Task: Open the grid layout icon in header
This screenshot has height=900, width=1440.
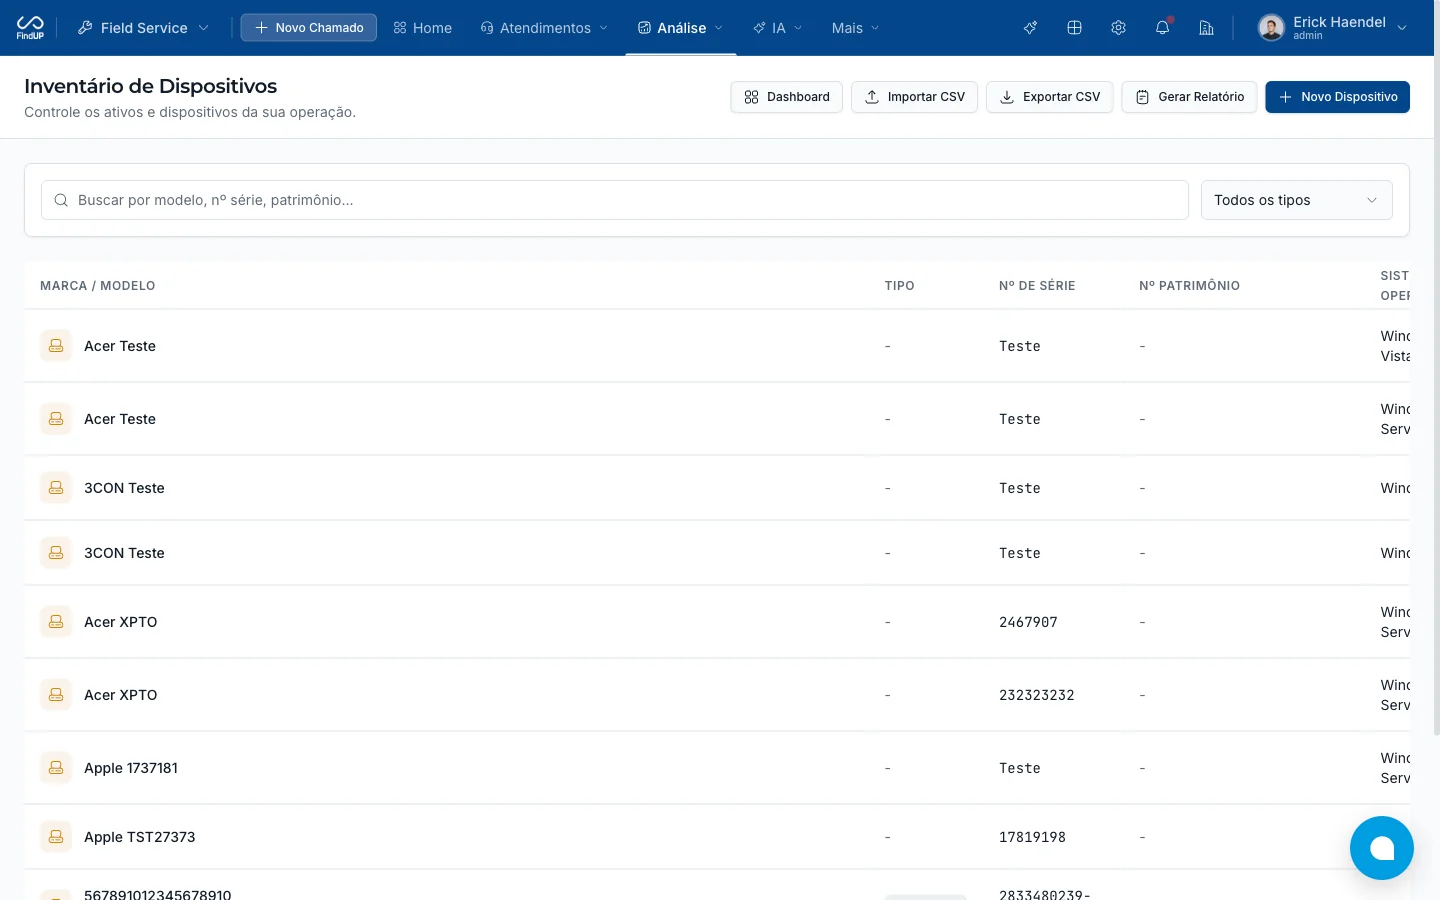Action: pos(1074,28)
